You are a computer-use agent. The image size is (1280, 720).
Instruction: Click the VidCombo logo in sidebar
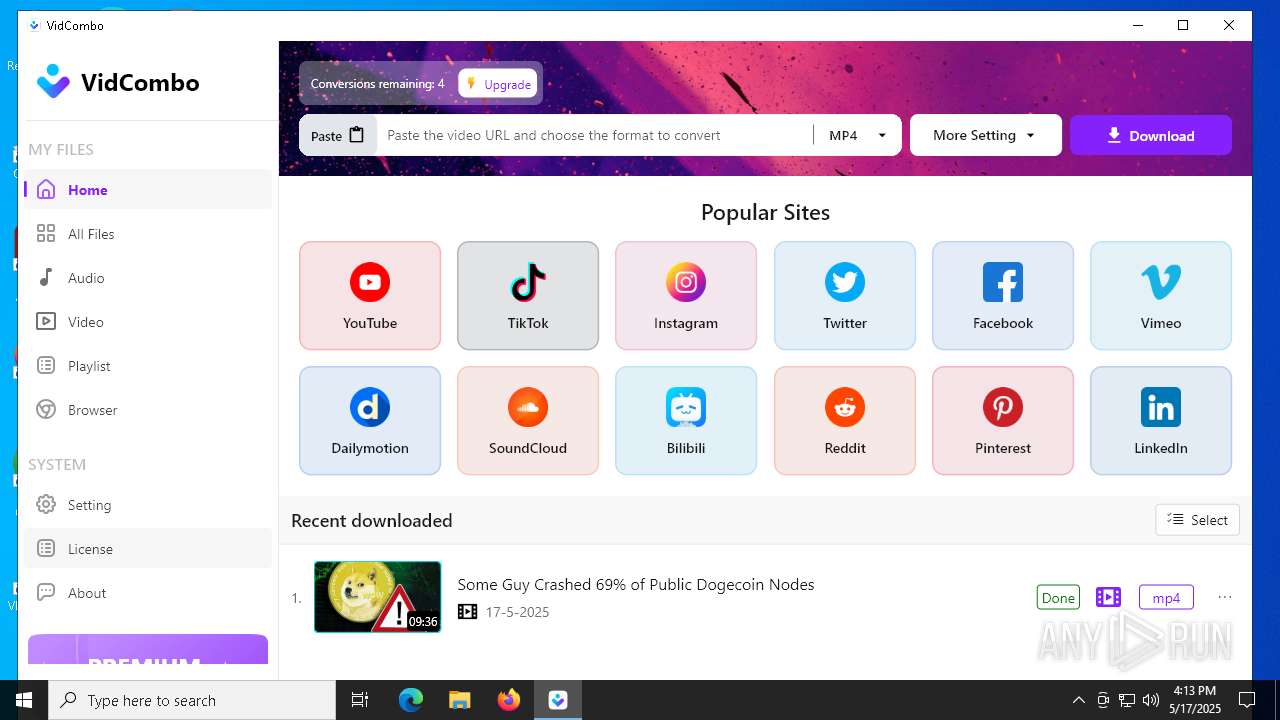point(118,82)
